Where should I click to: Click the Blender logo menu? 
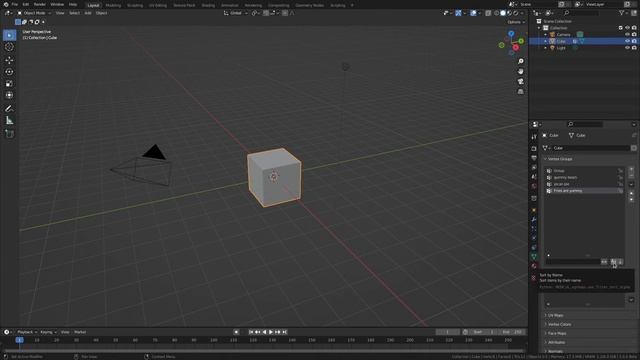pyautogui.click(x=6, y=4)
